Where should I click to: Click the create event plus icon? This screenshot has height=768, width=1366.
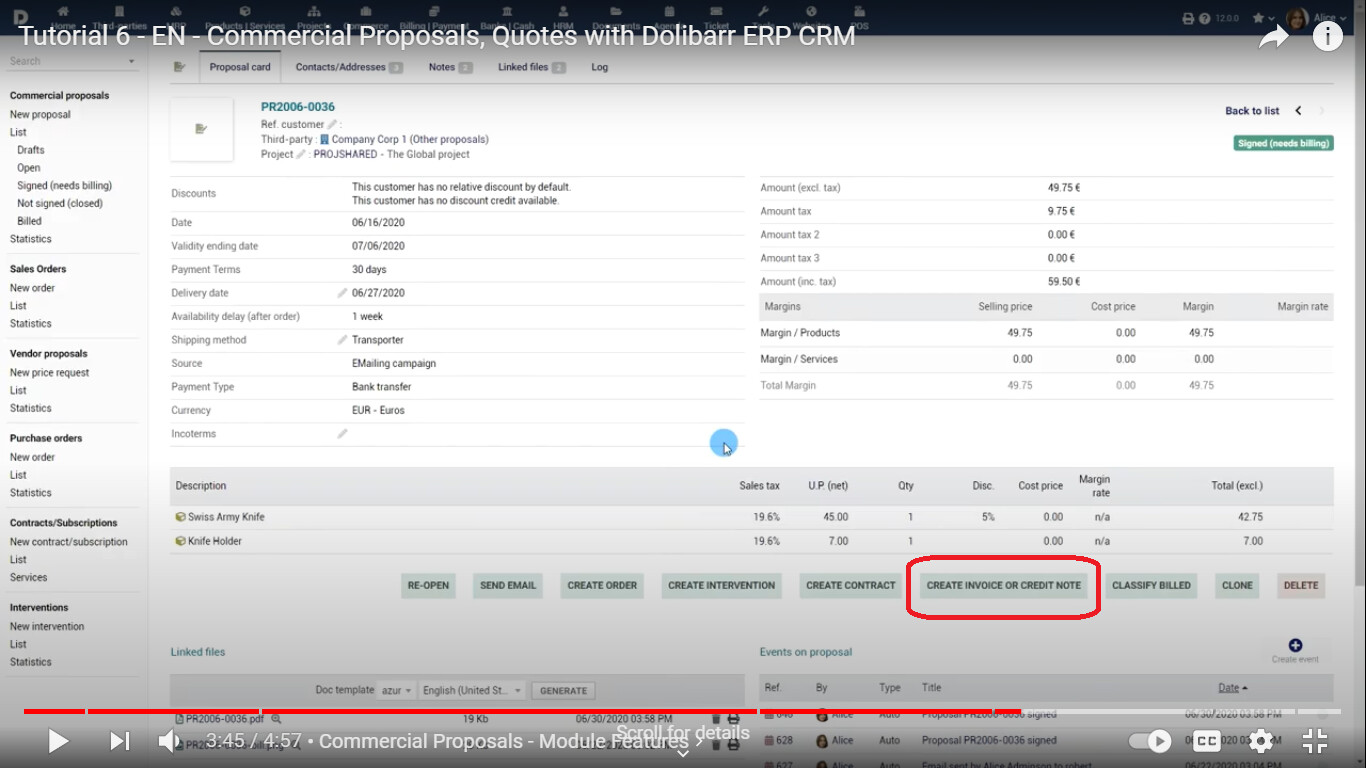tap(1295, 646)
